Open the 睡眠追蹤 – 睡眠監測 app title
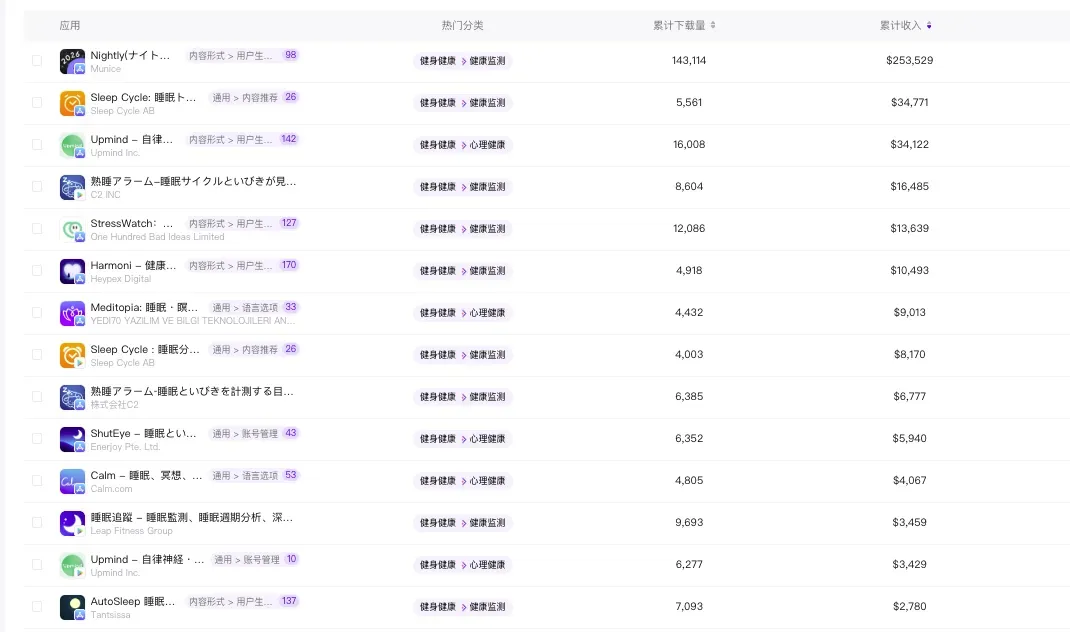This screenshot has height=632, width=1070. pyautogui.click(x=192, y=517)
